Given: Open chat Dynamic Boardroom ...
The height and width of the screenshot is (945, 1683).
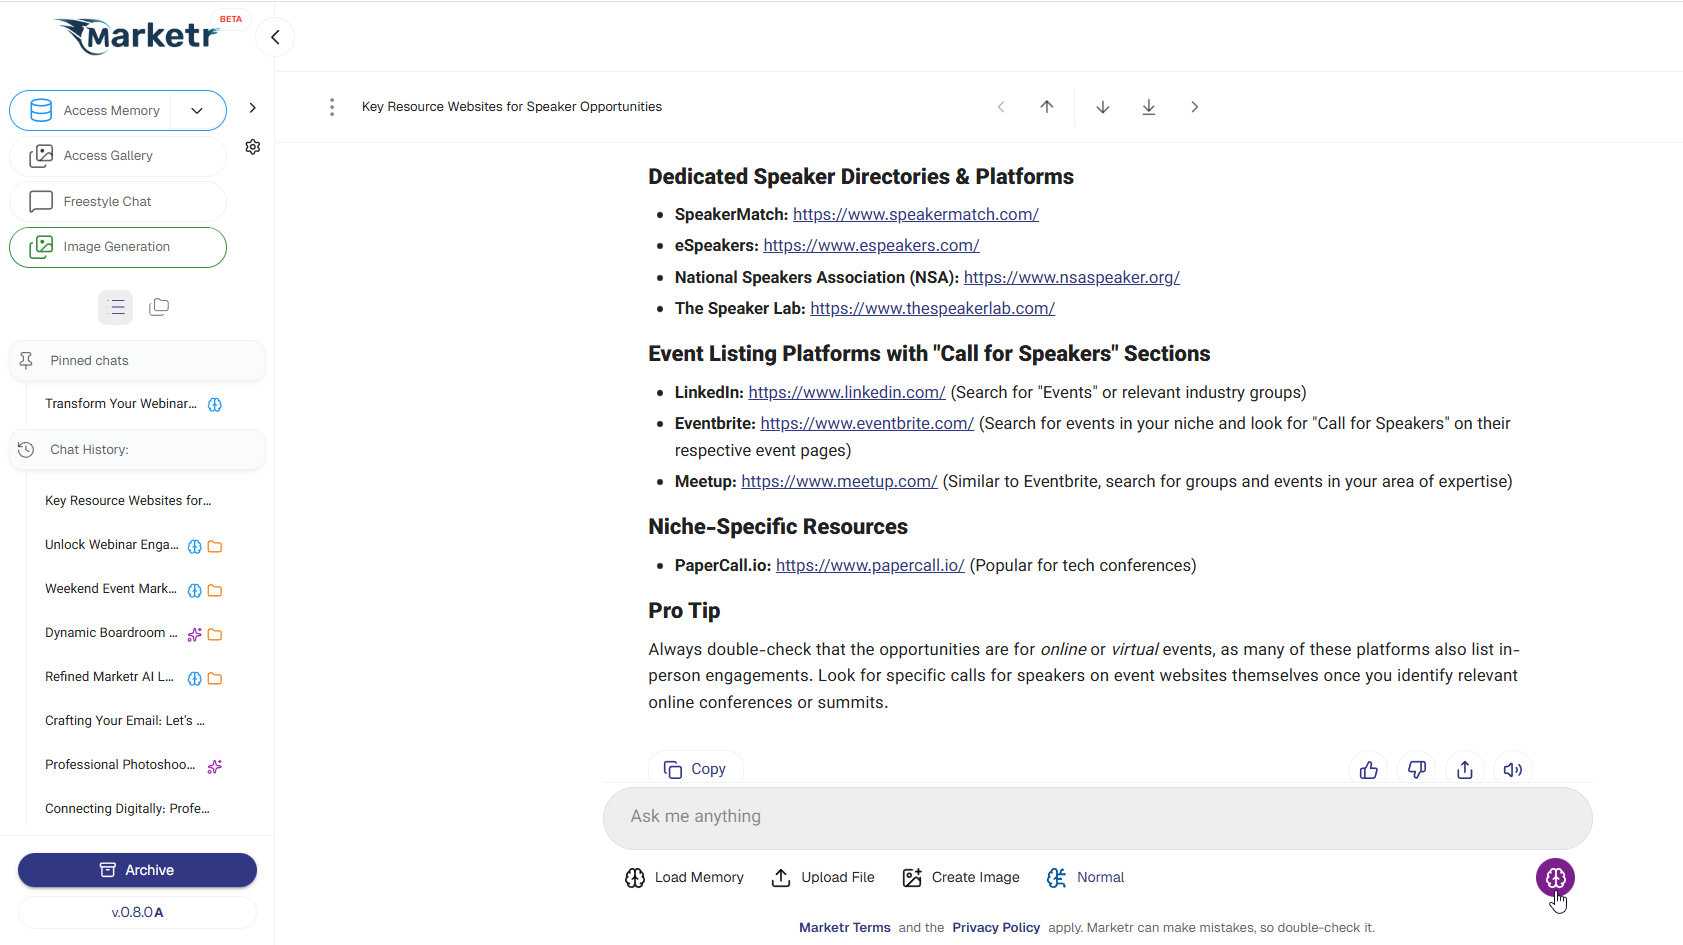Looking at the screenshot, I should click(x=111, y=633).
